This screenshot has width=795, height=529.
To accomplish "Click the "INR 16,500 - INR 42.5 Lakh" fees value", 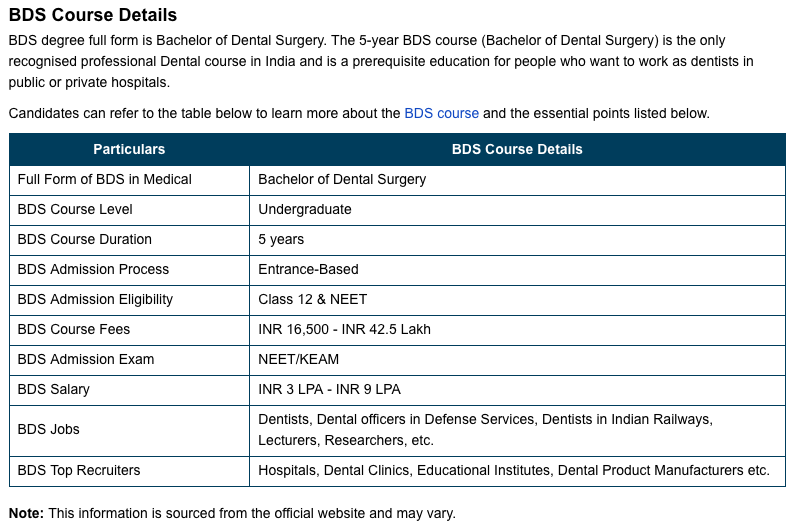I will 344,329.
